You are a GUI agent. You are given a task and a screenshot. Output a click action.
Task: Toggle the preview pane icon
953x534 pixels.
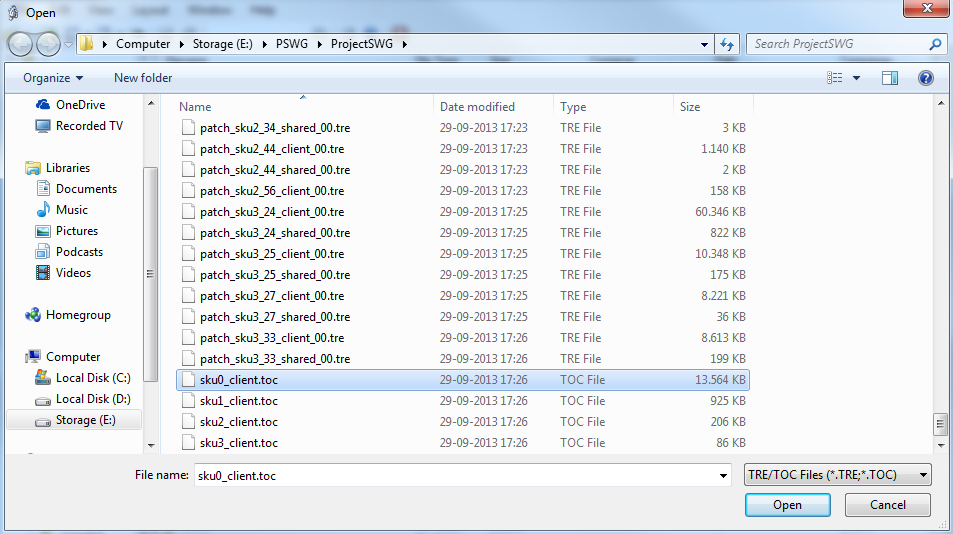(890, 78)
